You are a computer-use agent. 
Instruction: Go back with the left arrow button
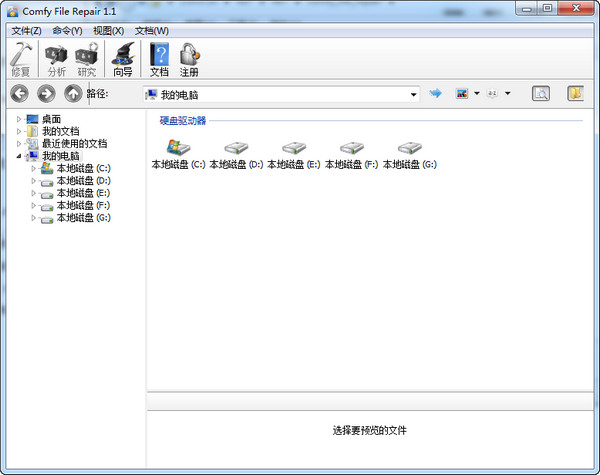(20, 93)
